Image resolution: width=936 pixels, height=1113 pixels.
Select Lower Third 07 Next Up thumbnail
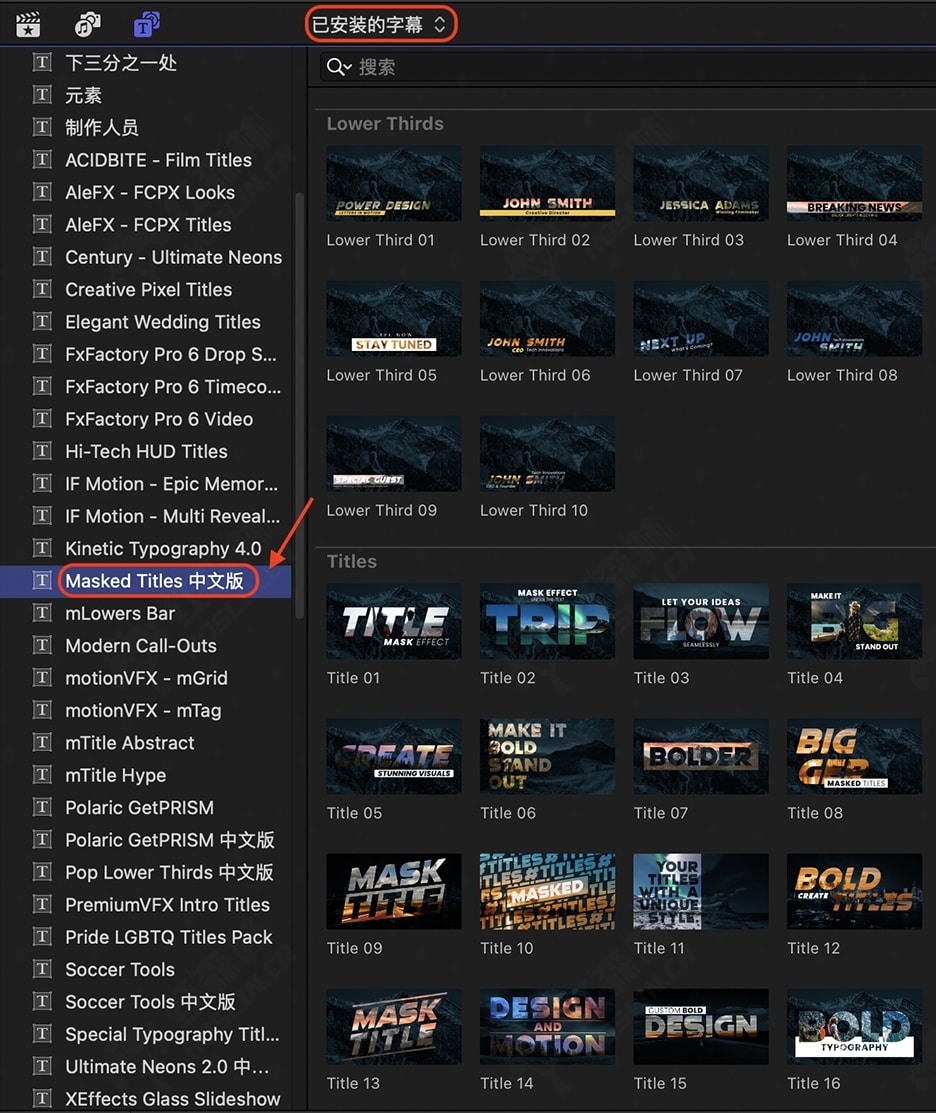pyautogui.click(x=700, y=318)
